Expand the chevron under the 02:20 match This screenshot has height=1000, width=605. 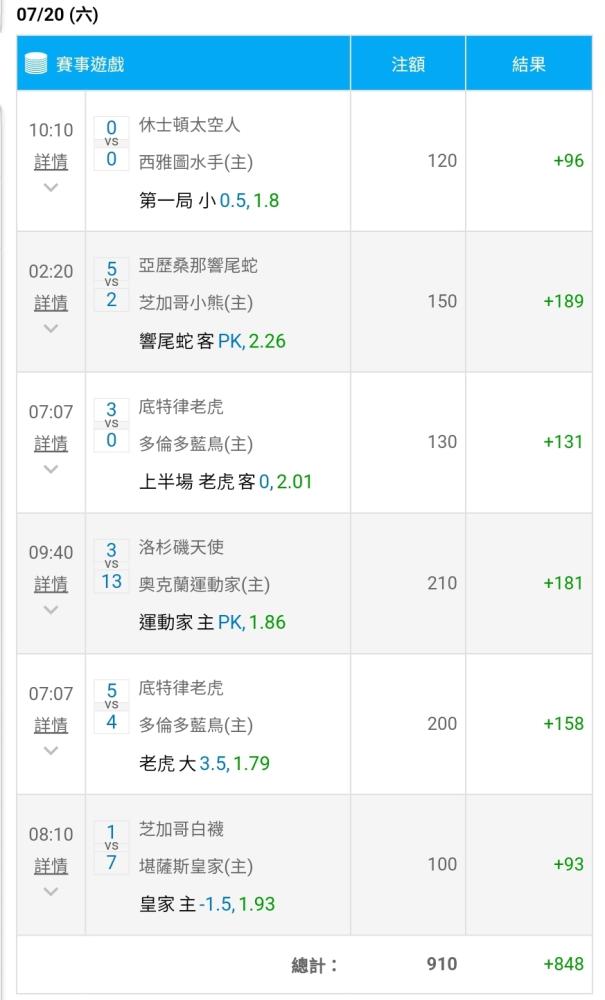(51, 328)
